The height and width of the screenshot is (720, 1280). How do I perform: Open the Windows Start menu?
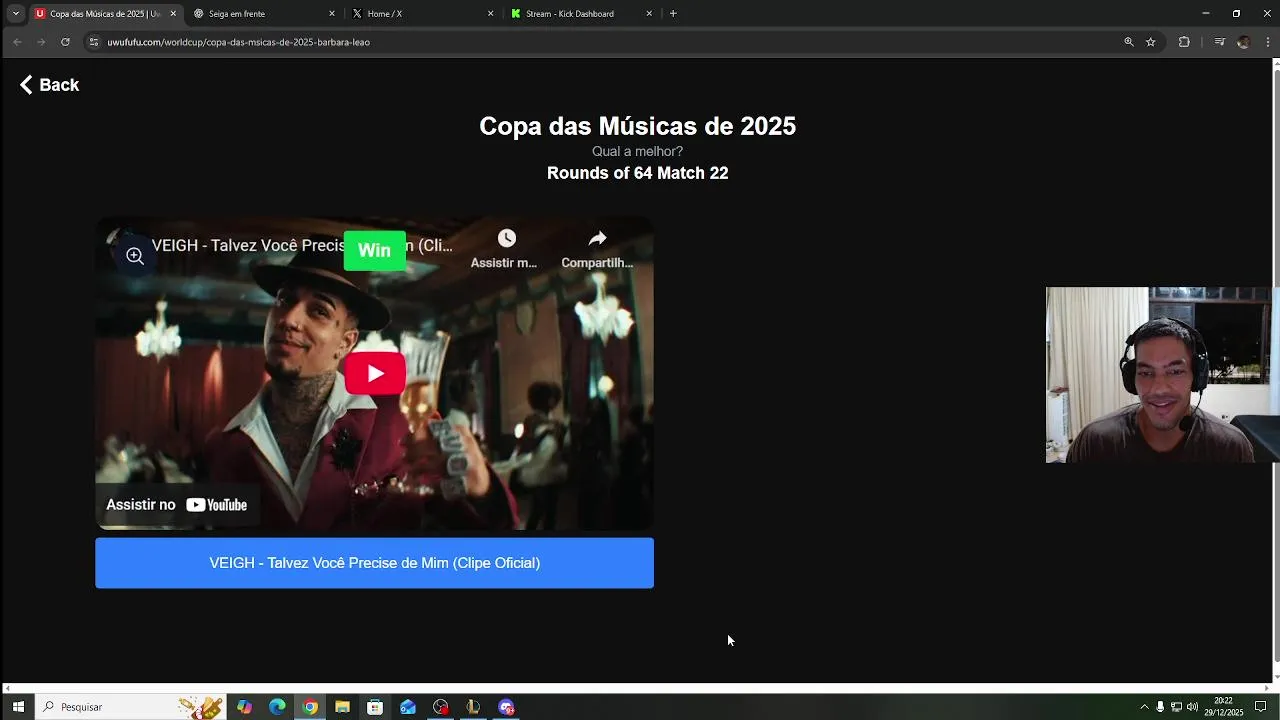pos(18,707)
